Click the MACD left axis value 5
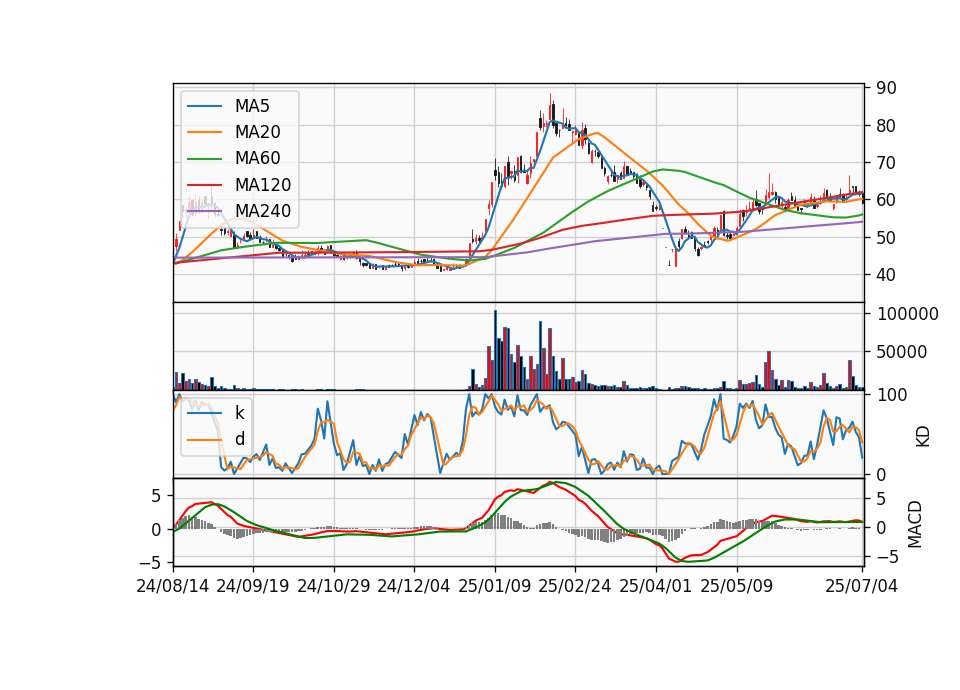The width and height of the screenshot is (960, 690). [156, 496]
